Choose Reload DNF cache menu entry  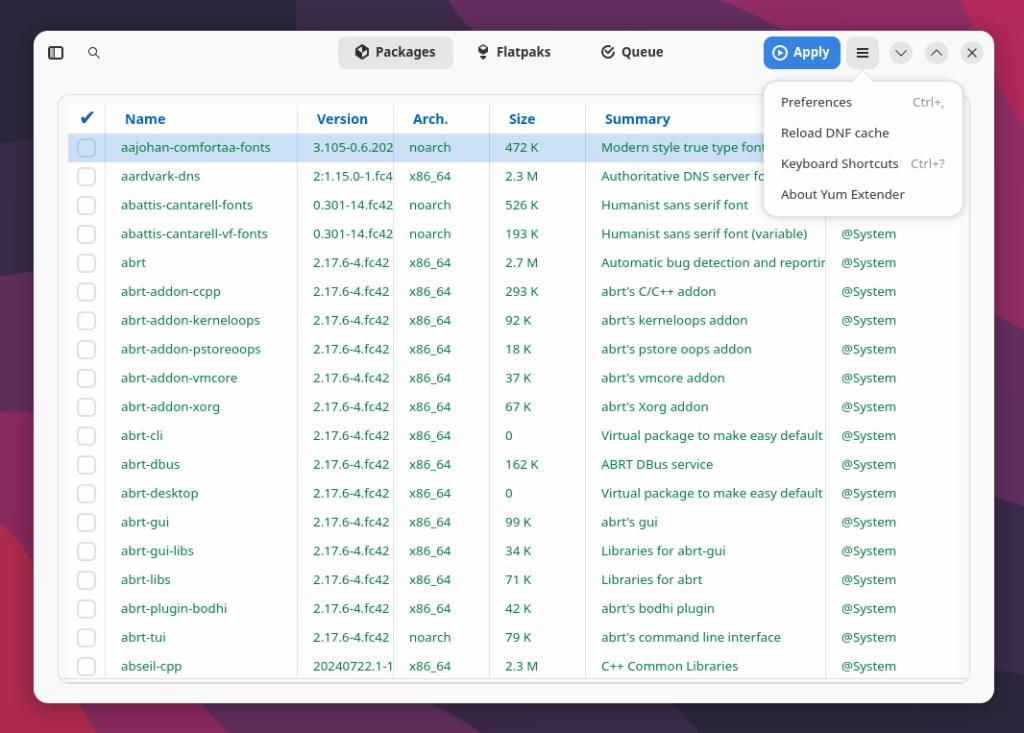click(x=834, y=133)
